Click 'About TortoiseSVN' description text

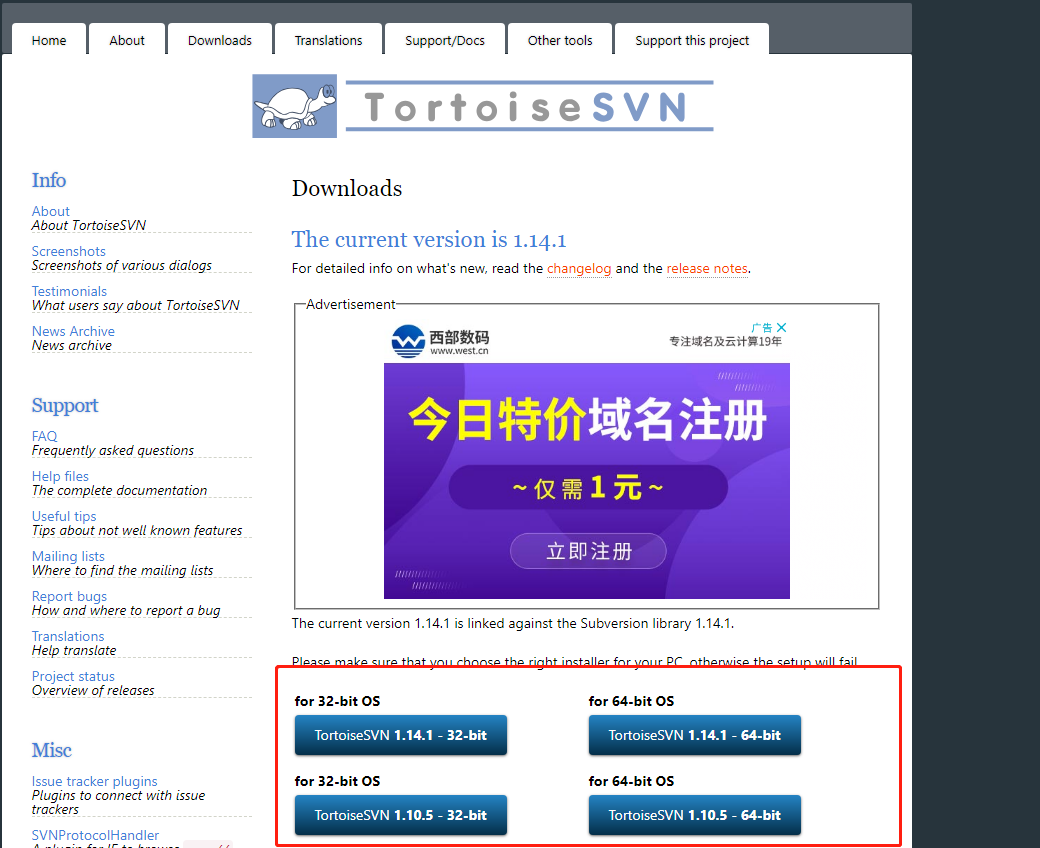pyautogui.click(x=89, y=225)
